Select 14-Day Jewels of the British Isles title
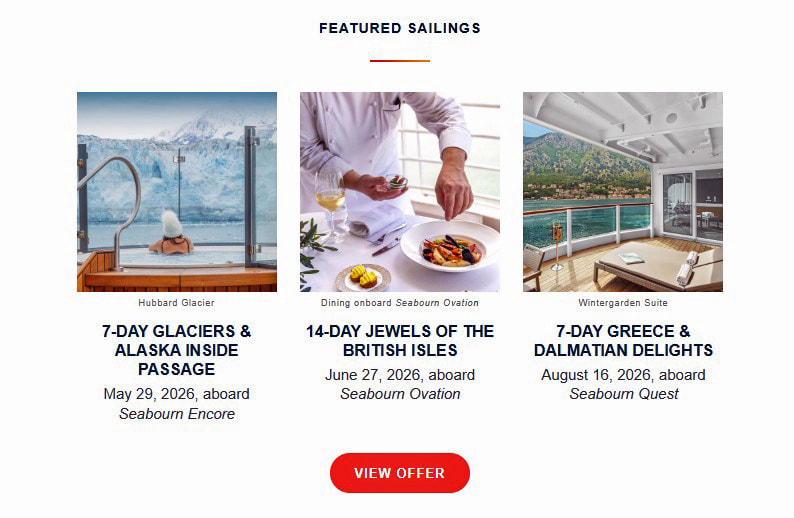Screen dimensions: 794x518 pyautogui.click(x=400, y=341)
